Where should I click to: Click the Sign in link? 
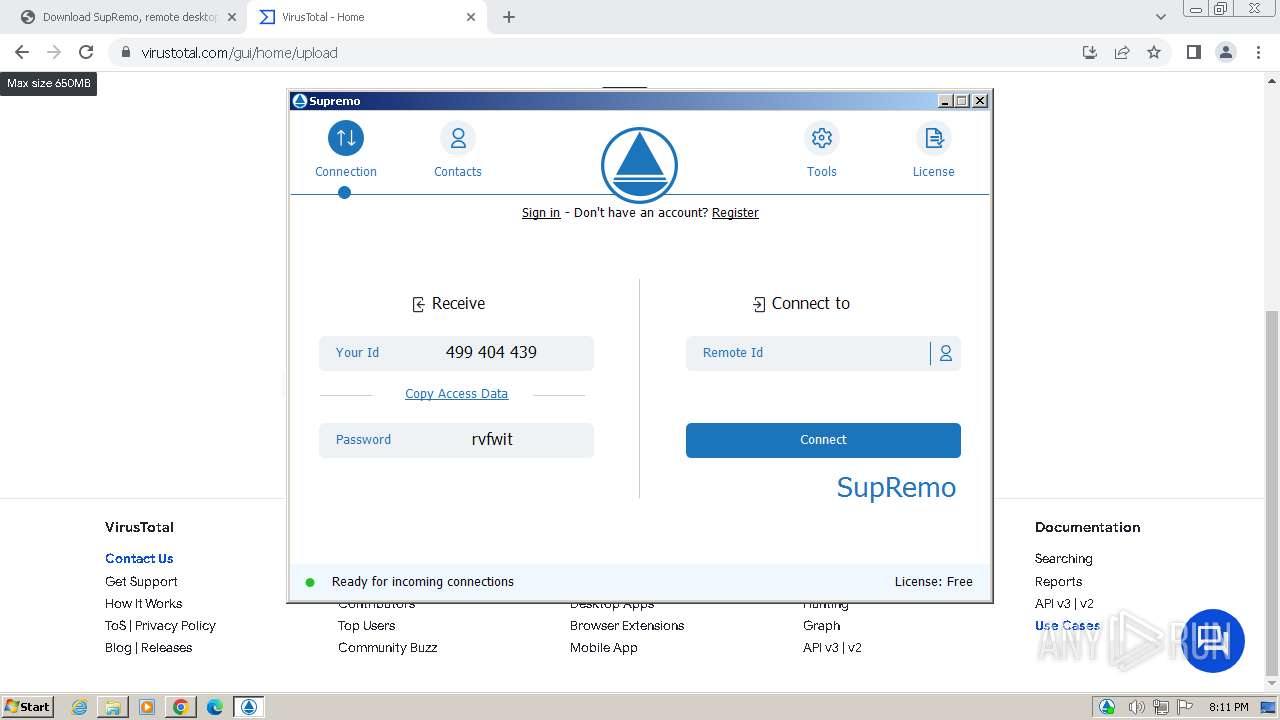(x=541, y=213)
